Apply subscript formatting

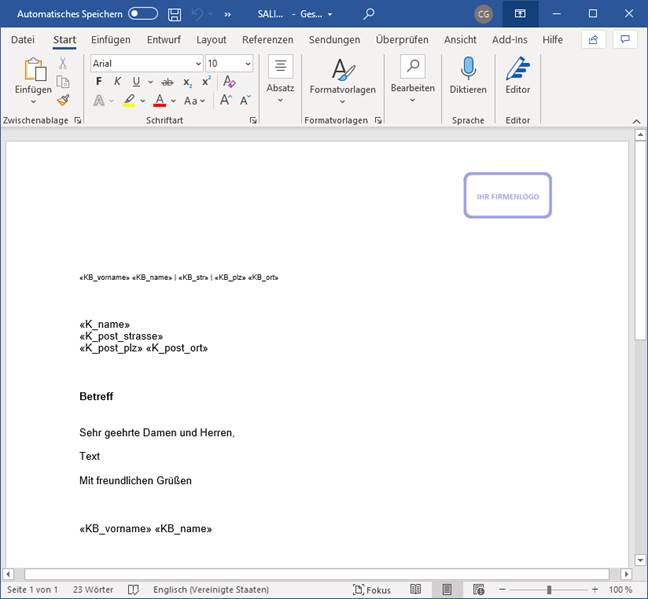pyautogui.click(x=187, y=82)
